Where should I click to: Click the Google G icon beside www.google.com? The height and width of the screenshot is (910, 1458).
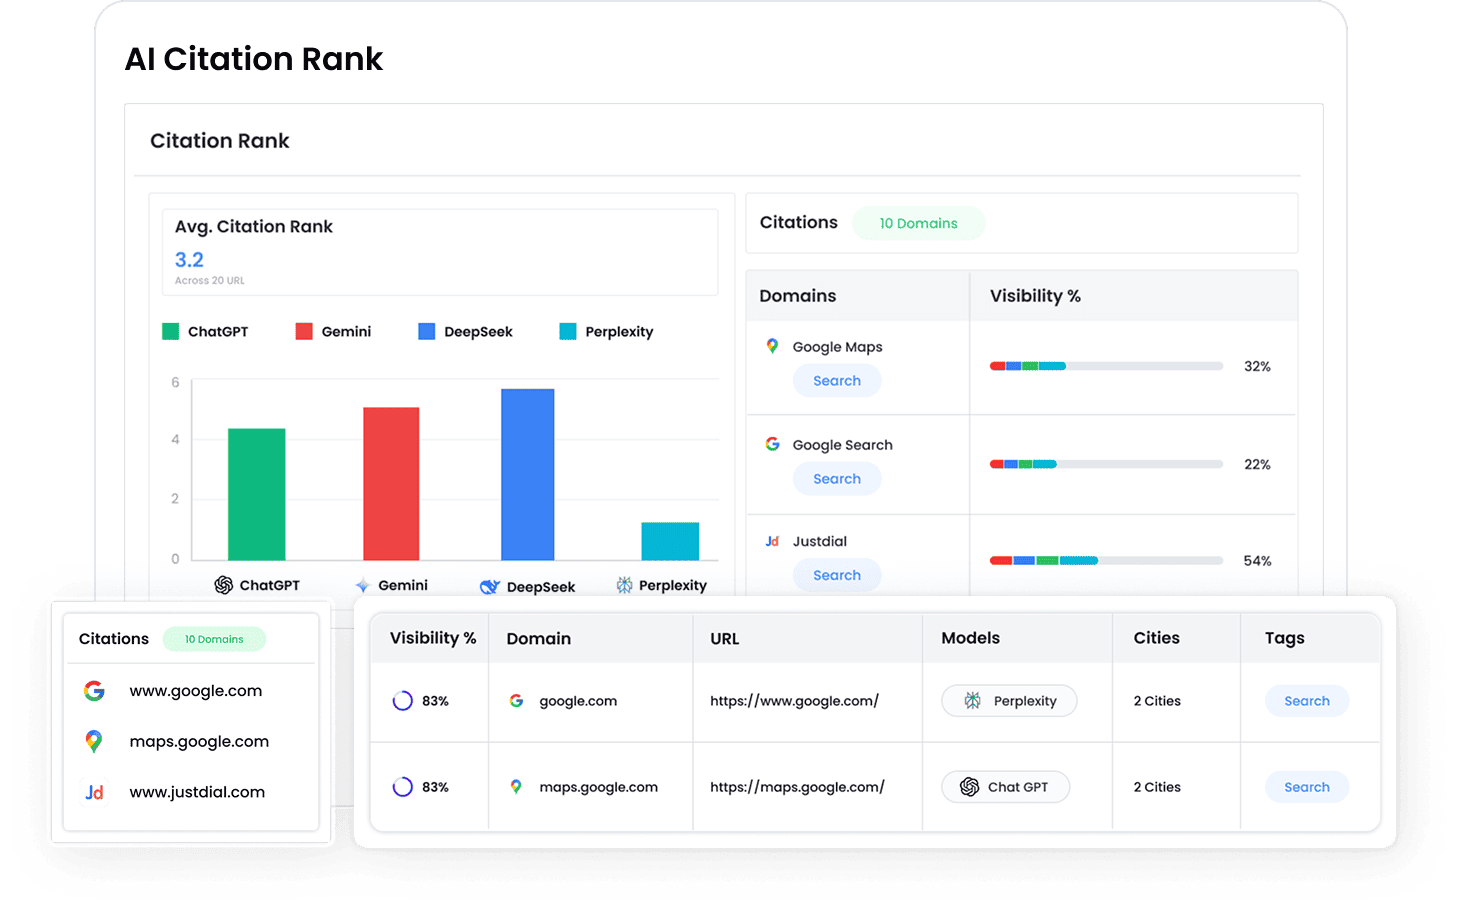pos(94,691)
